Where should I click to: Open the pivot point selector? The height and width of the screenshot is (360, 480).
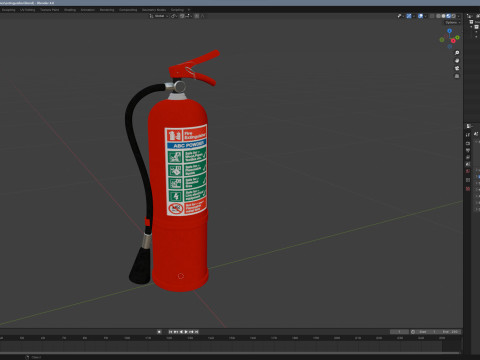pyautogui.click(x=173, y=16)
